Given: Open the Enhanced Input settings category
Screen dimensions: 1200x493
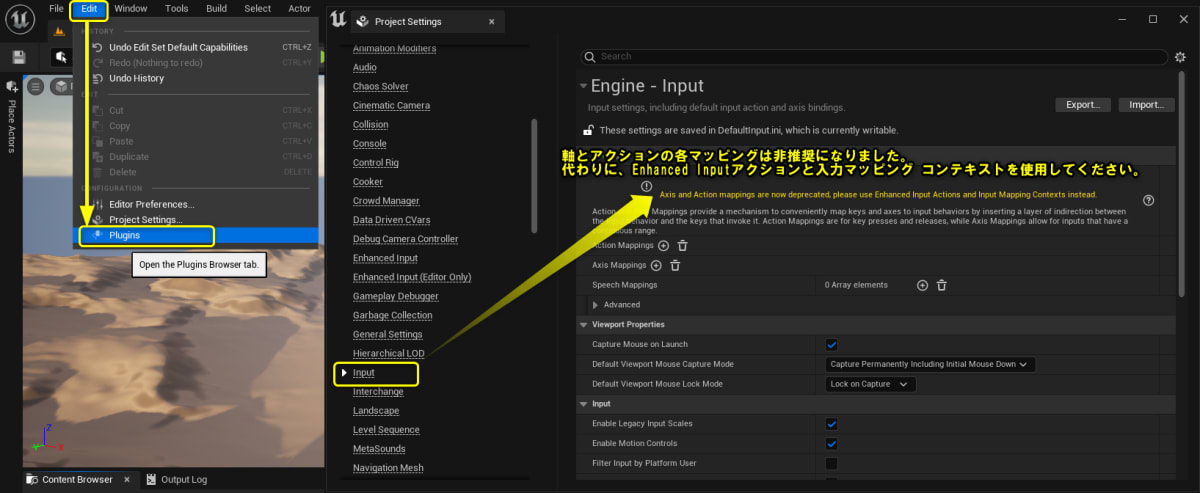Looking at the screenshot, I should (x=385, y=258).
